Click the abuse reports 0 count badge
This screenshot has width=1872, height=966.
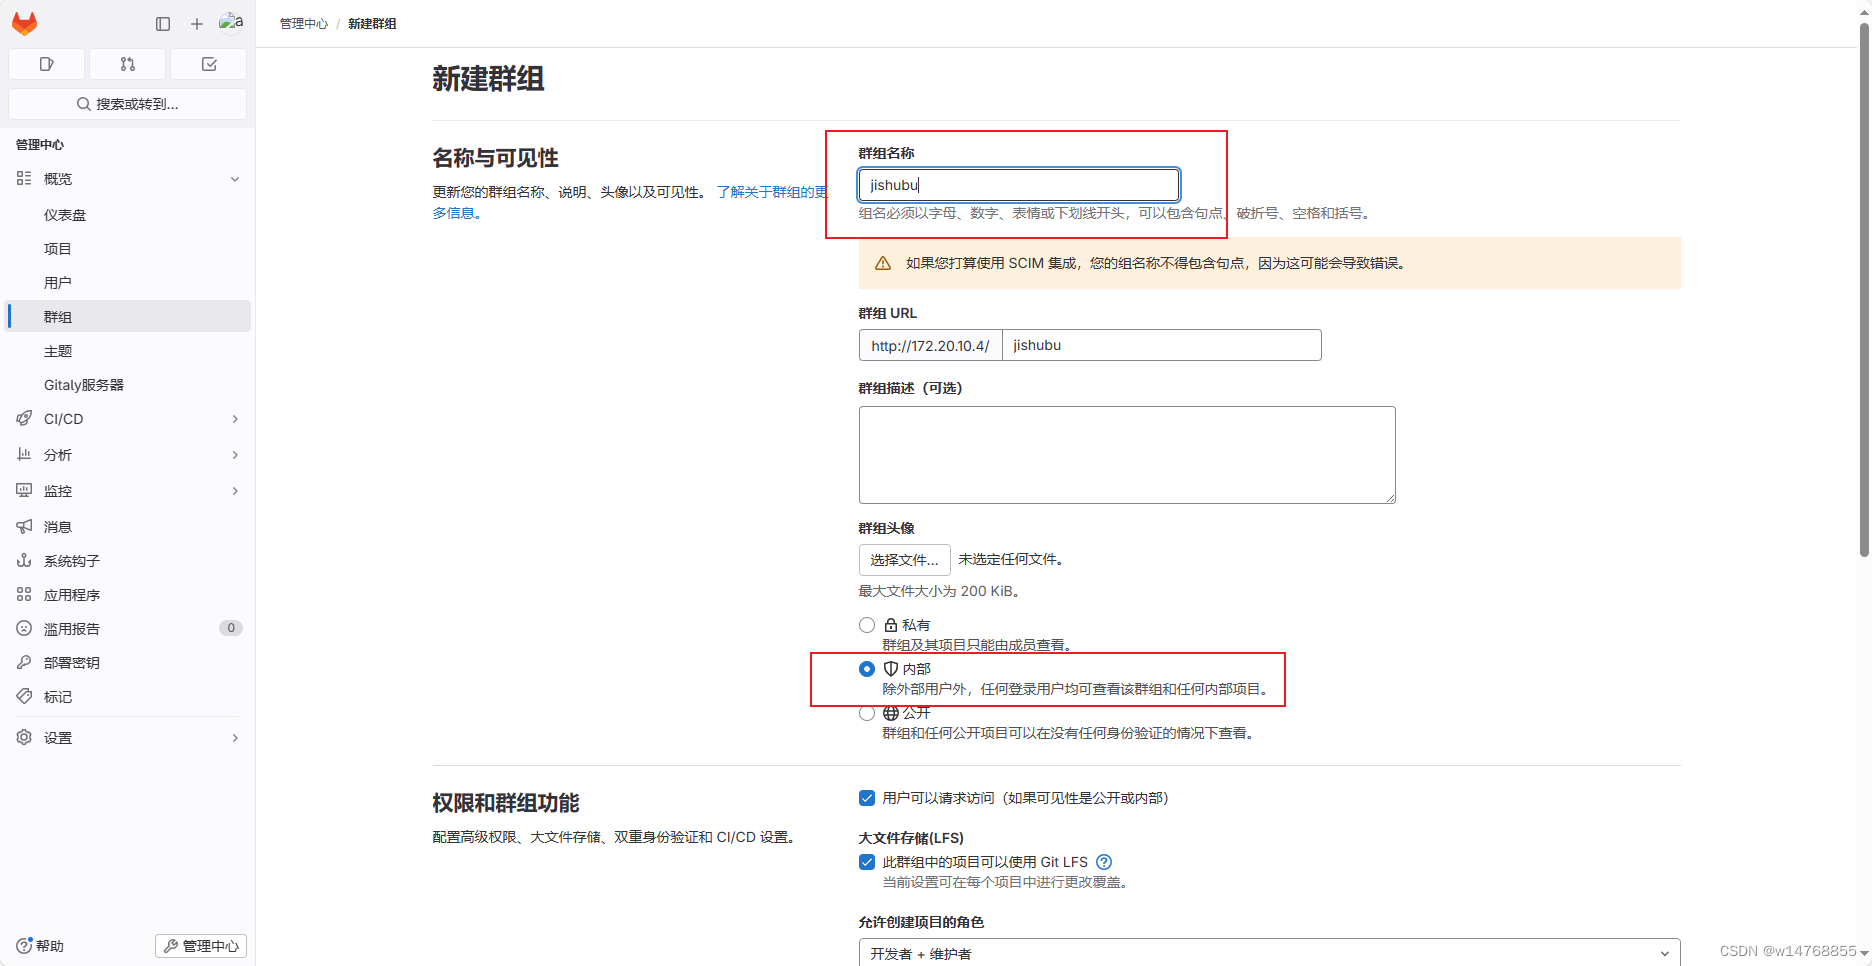pos(231,628)
